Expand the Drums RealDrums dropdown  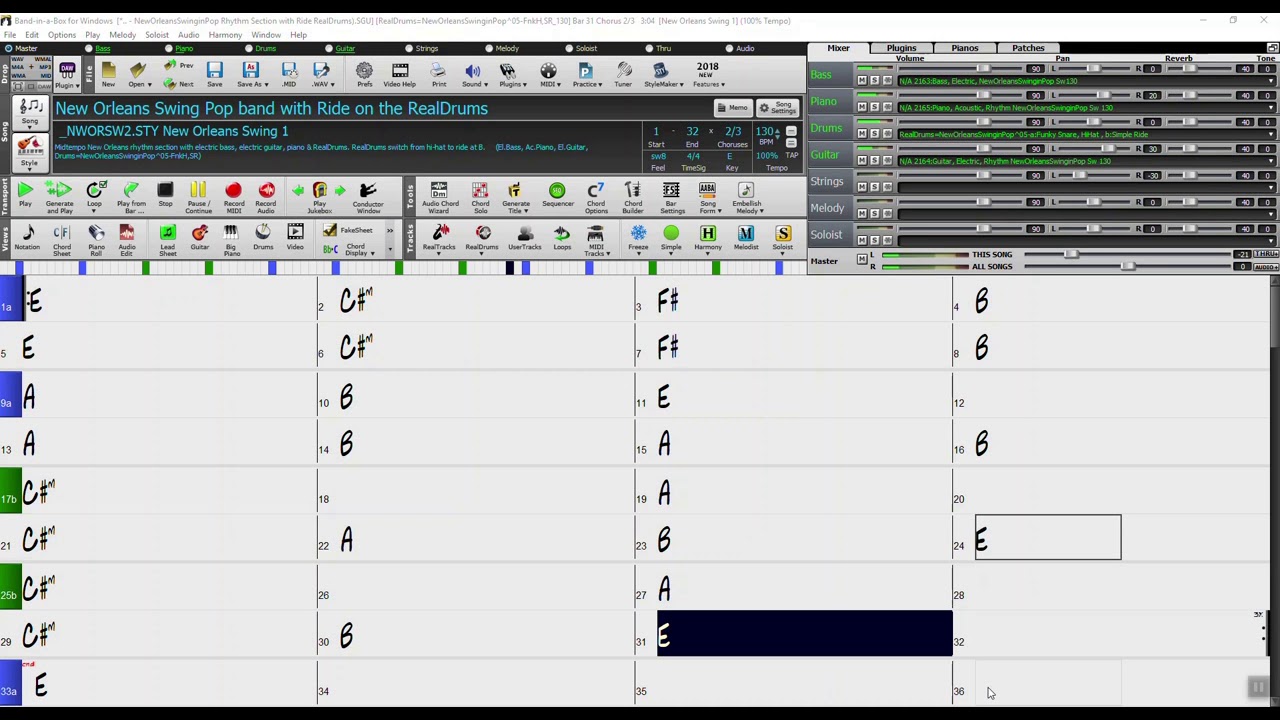pos(1269,134)
